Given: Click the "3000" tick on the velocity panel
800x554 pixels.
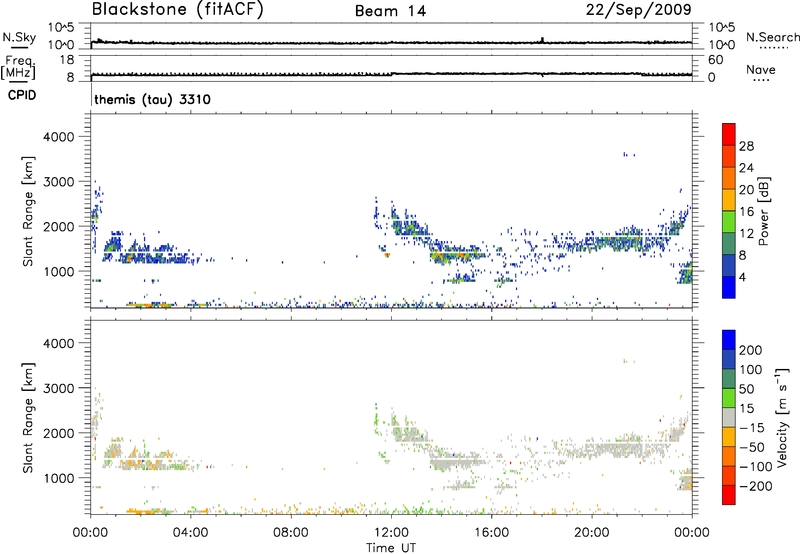Looking at the screenshot, I should pyautogui.click(x=59, y=388).
